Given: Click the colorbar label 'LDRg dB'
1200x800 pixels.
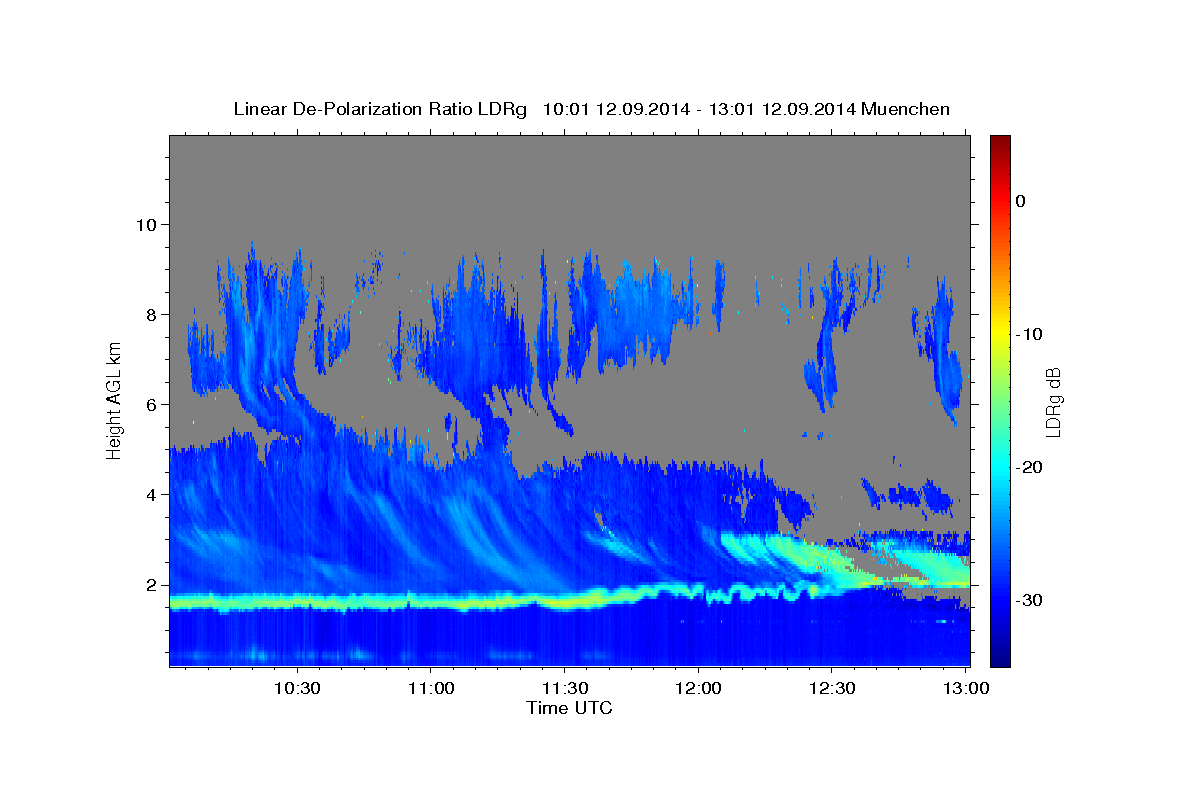Looking at the screenshot, I should point(1053,403).
